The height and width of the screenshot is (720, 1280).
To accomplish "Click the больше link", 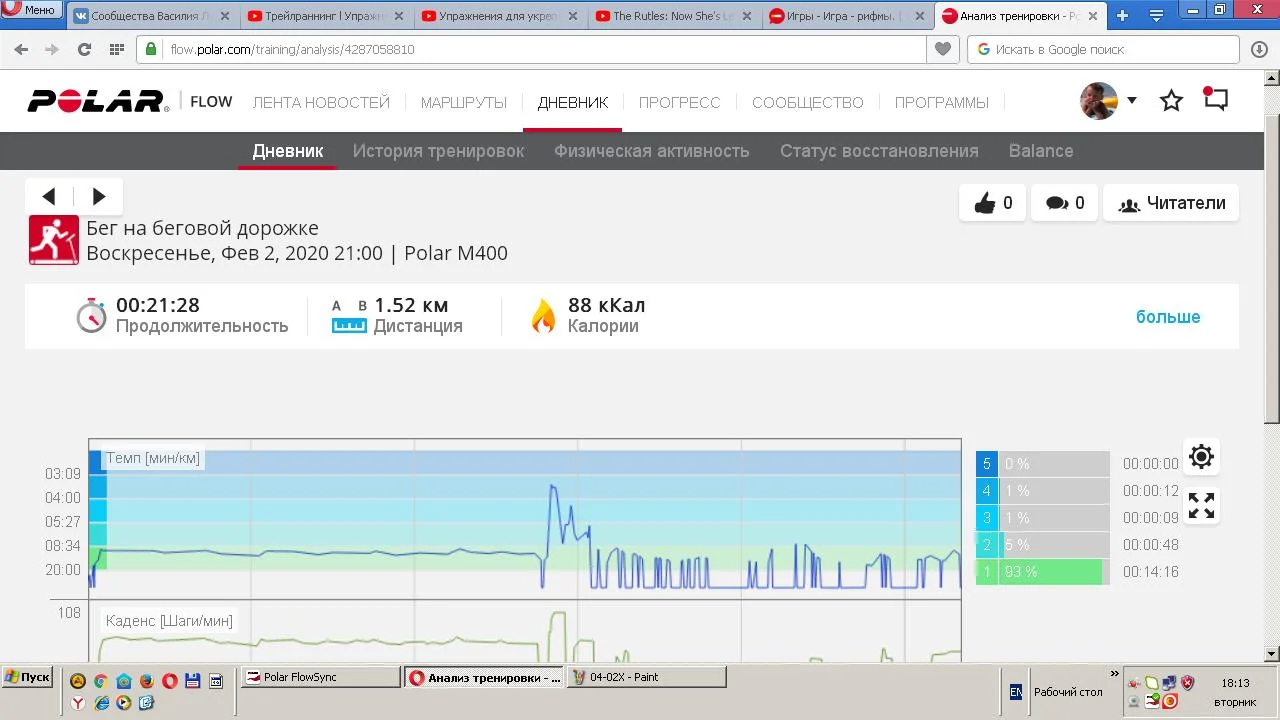I will click(1167, 317).
